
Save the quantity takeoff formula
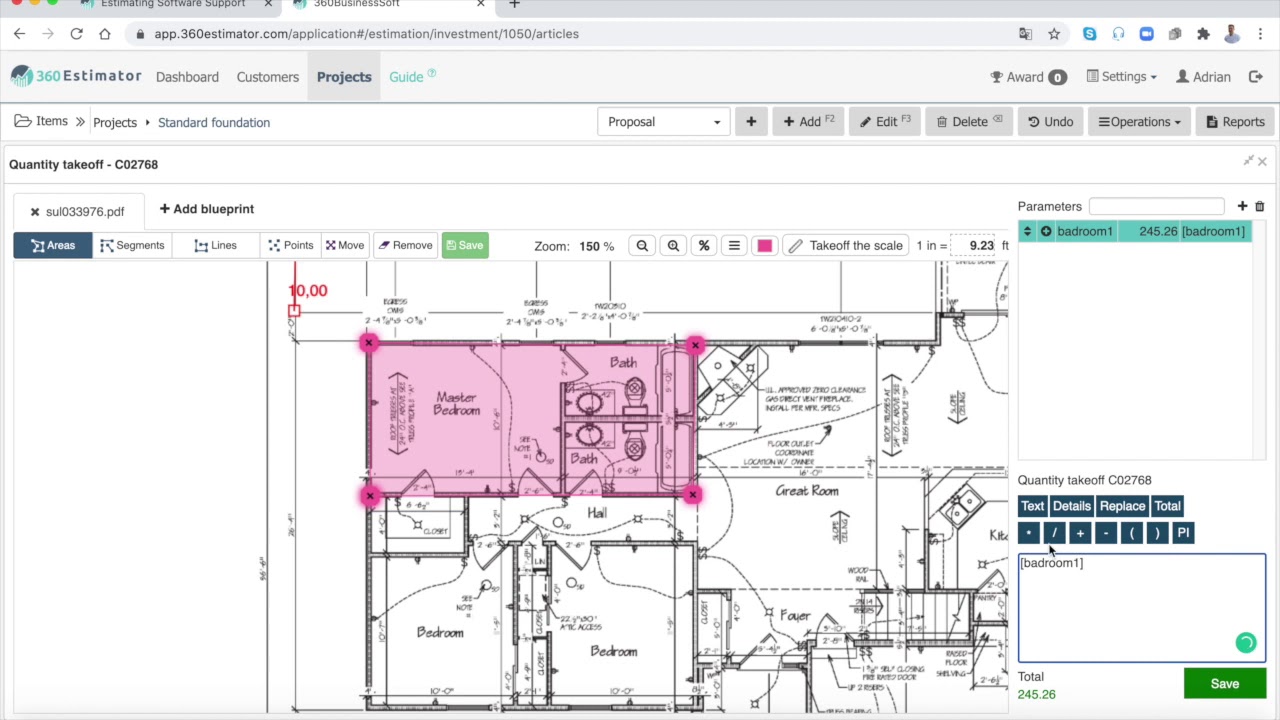(x=1225, y=684)
